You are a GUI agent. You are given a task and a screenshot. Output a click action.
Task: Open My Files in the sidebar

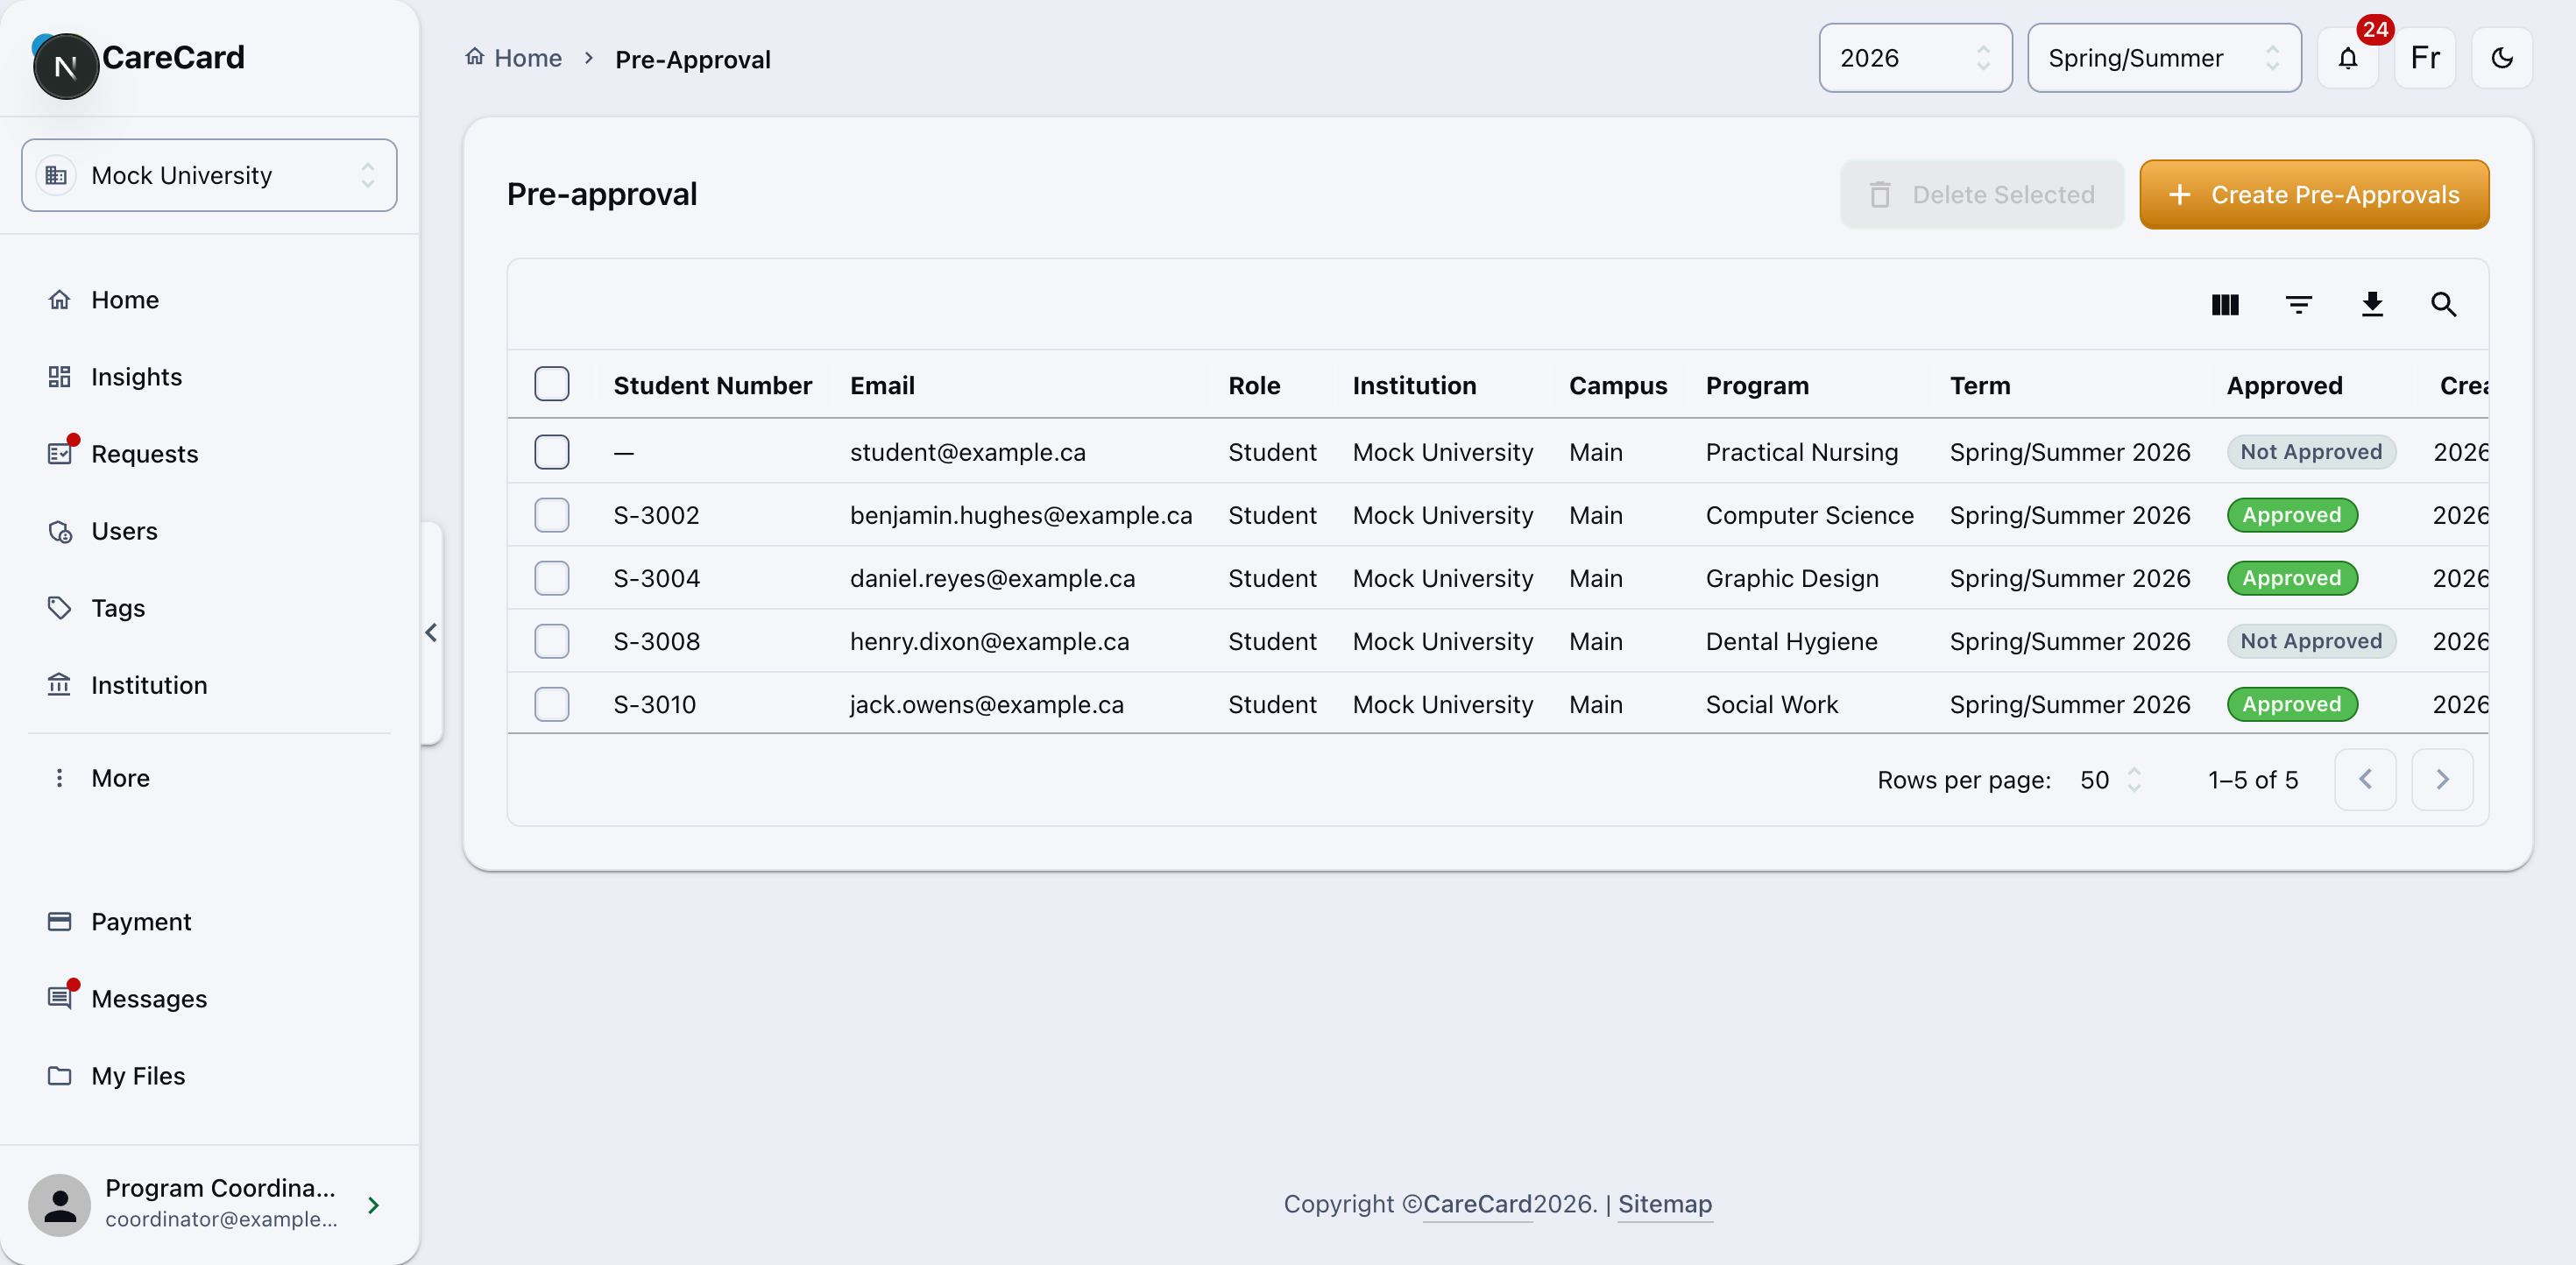209,1076
